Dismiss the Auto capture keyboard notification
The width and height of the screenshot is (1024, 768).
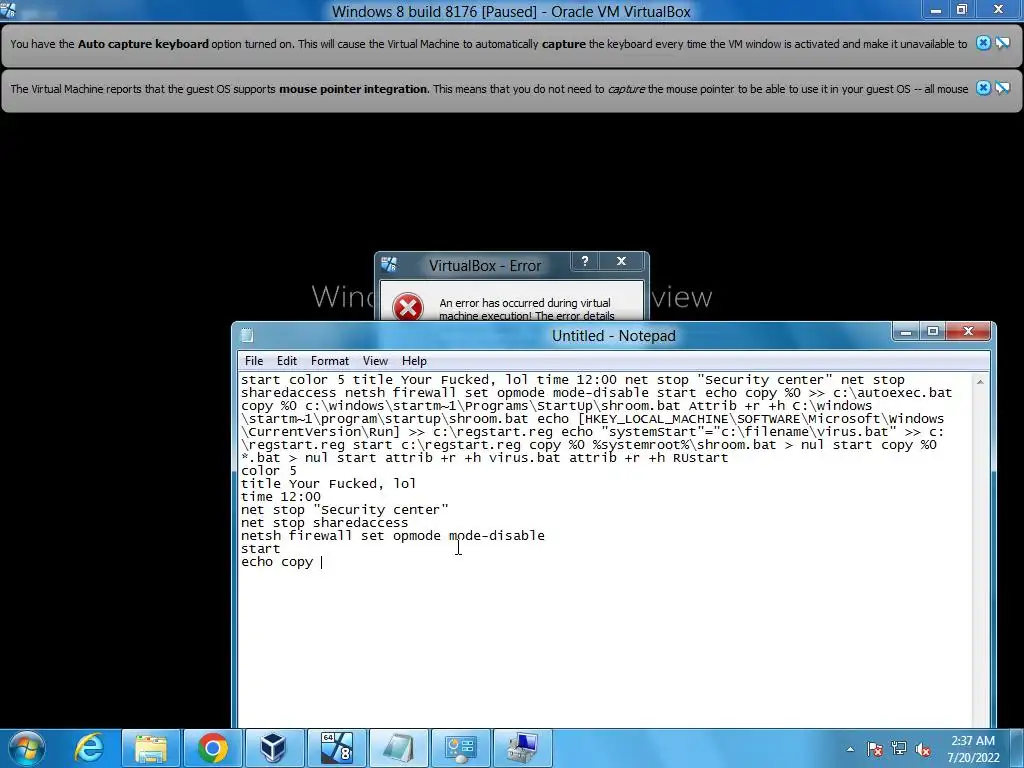pos(983,43)
